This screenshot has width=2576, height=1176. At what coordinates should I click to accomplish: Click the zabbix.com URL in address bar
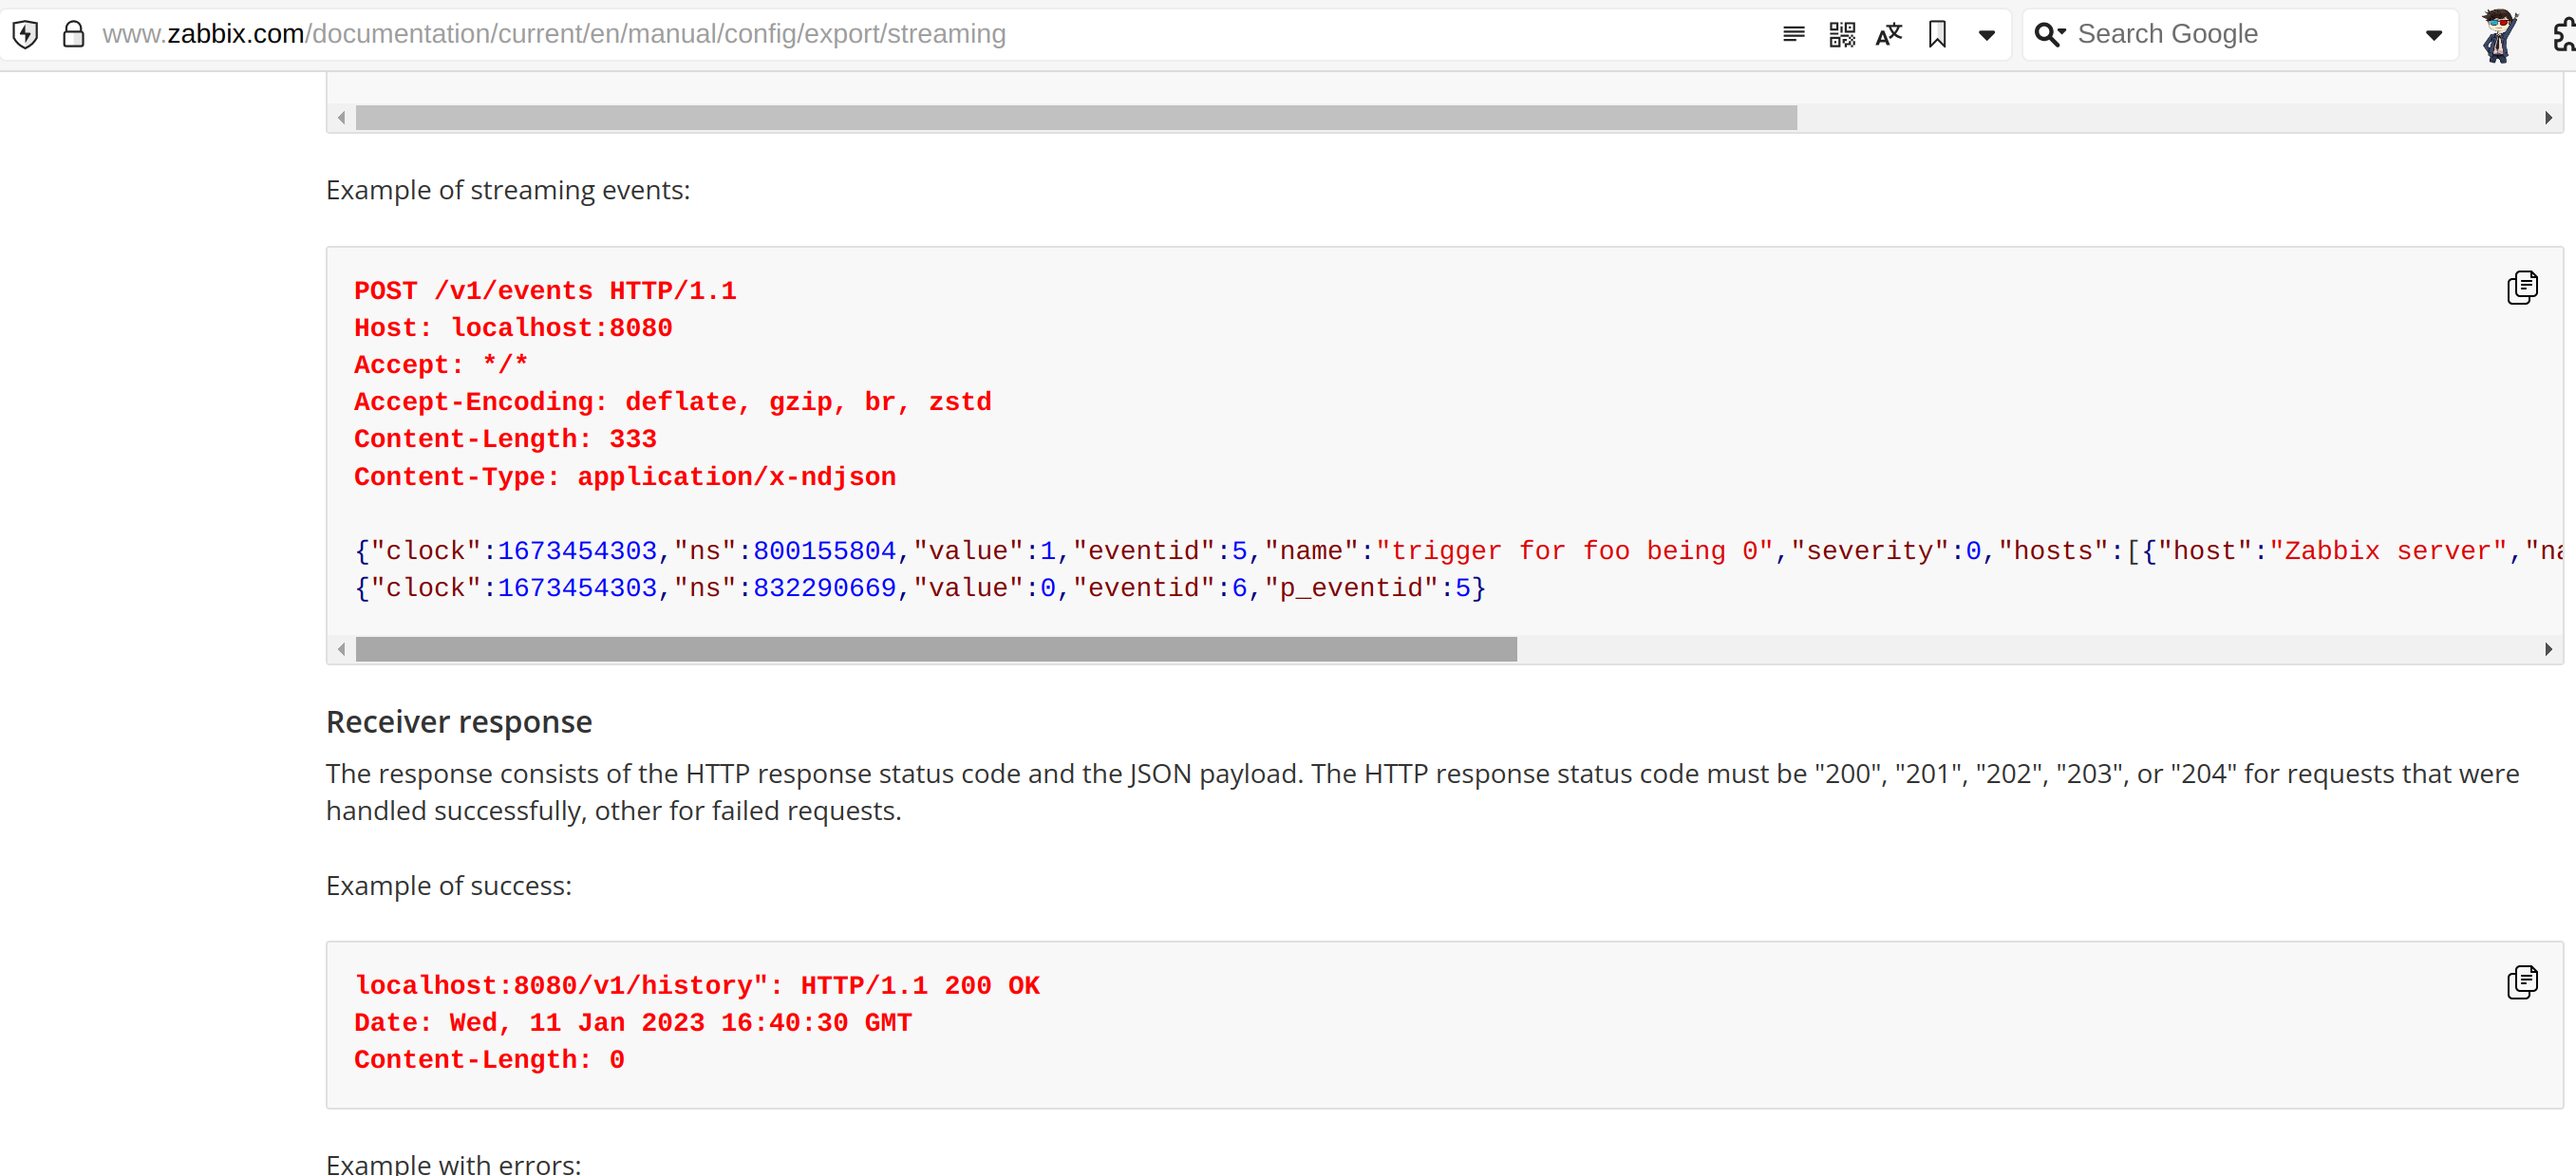[x=554, y=34]
